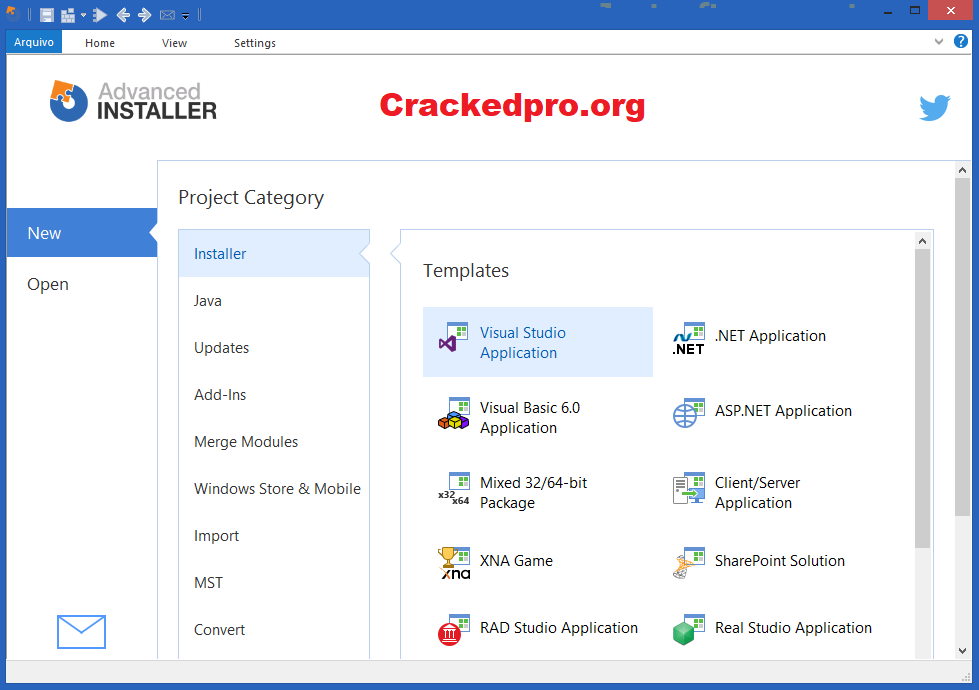Click the outer page scrollbar thumb

click(x=962, y=347)
